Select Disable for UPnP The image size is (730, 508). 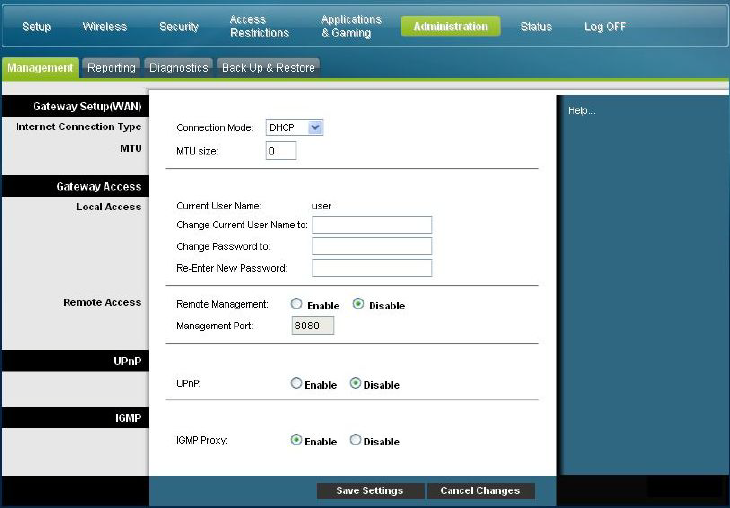pos(355,383)
